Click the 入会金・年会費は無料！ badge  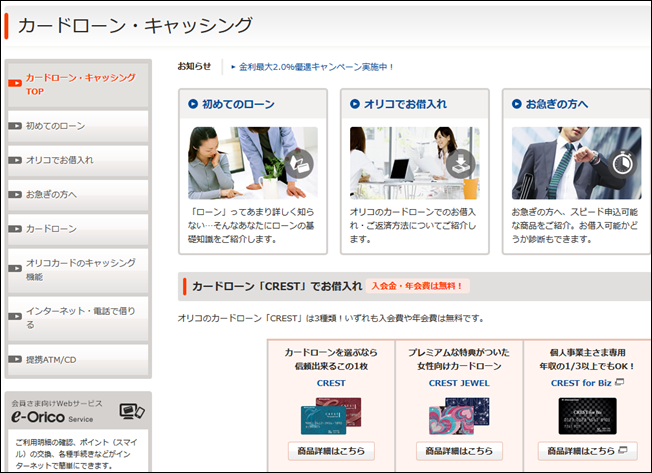tap(417, 286)
